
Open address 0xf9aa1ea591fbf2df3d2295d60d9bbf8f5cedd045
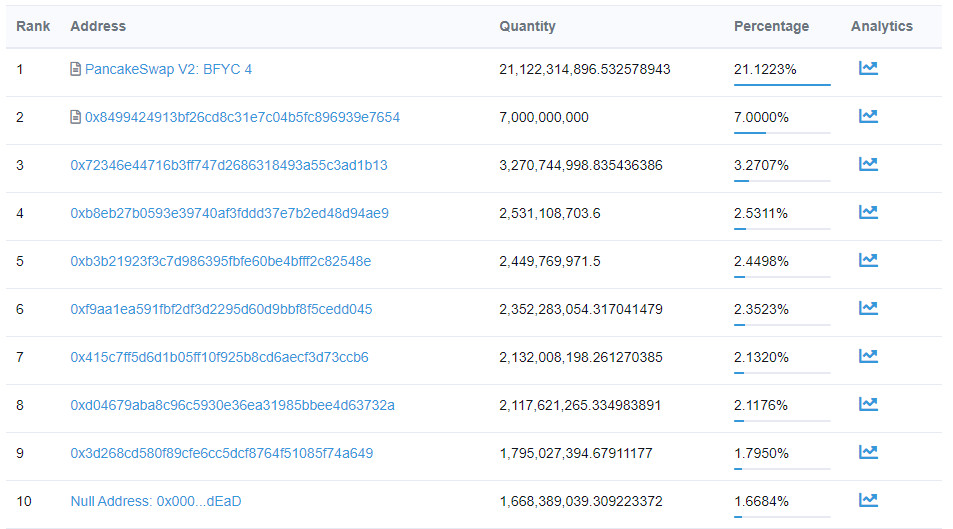pos(221,309)
